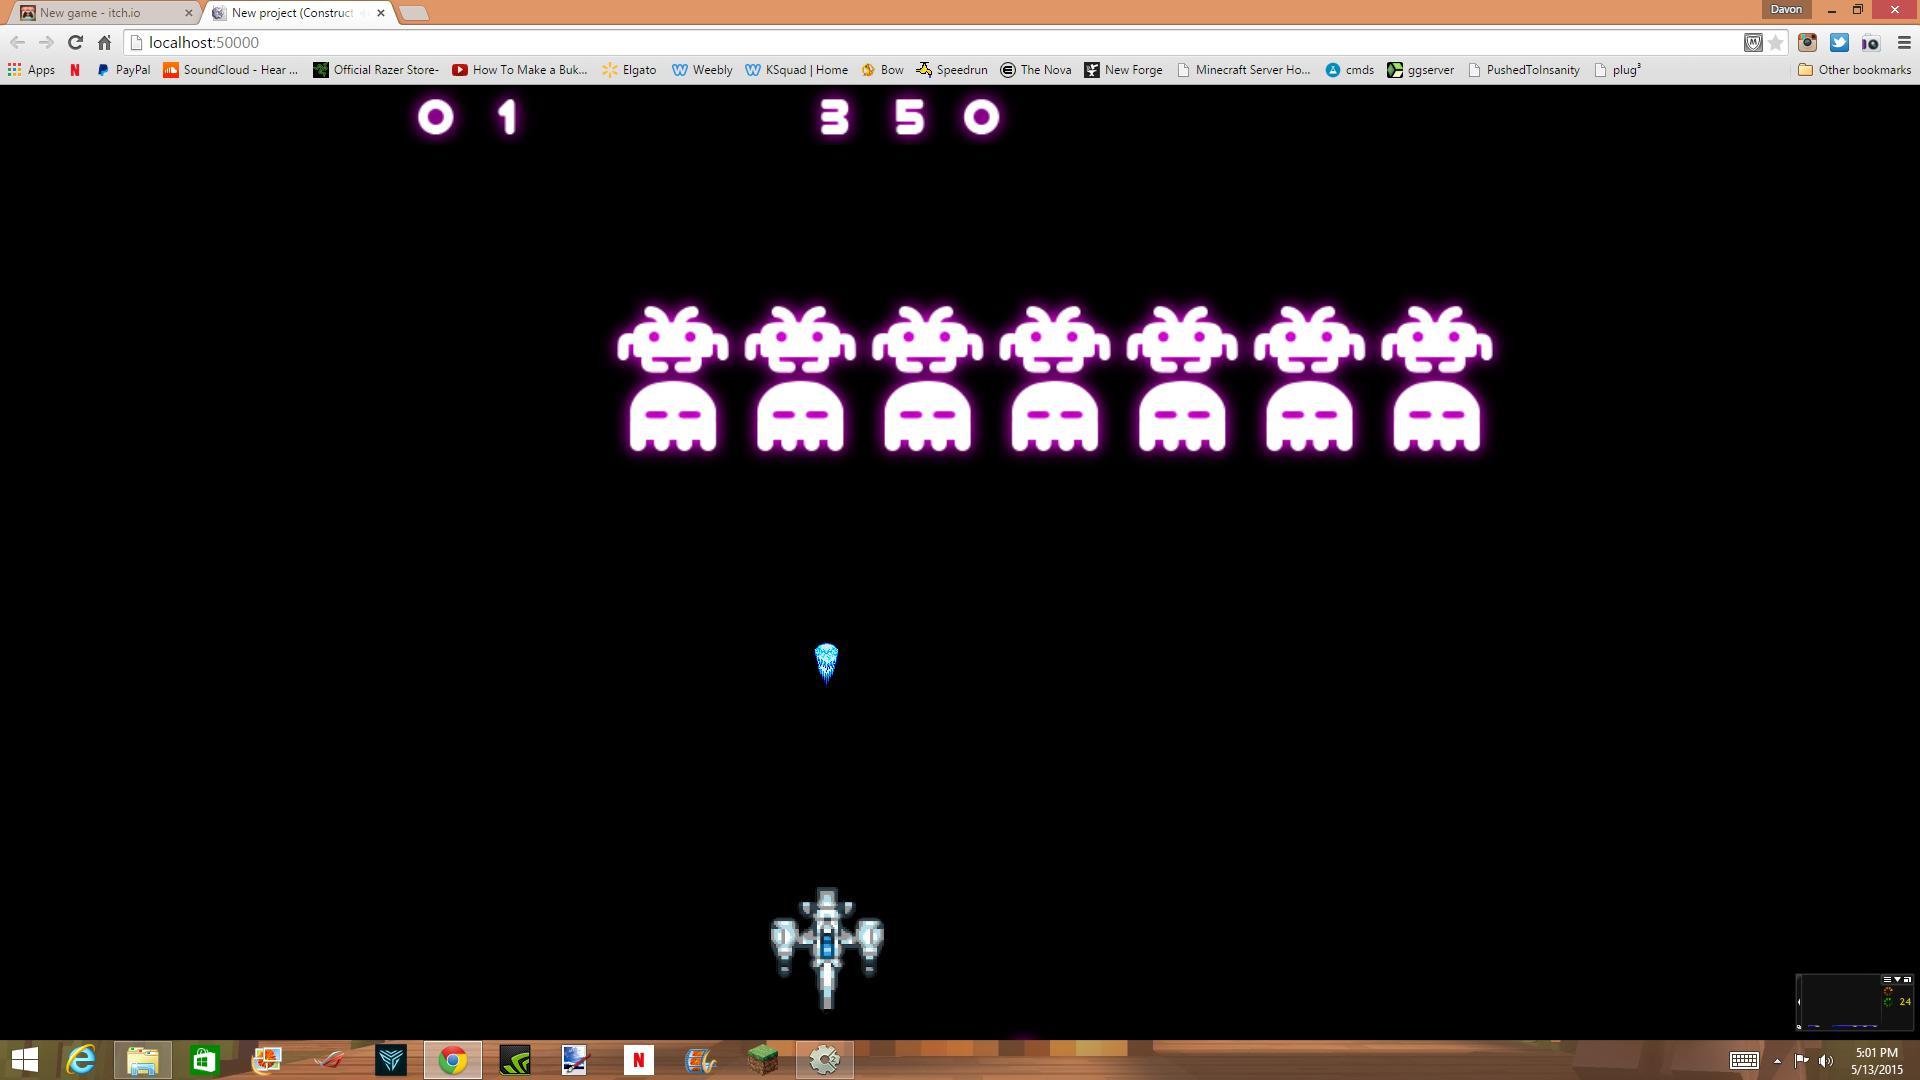The height and width of the screenshot is (1080, 1920).
Task: Open the PushedToInsanity bookmark
Action: [1523, 70]
